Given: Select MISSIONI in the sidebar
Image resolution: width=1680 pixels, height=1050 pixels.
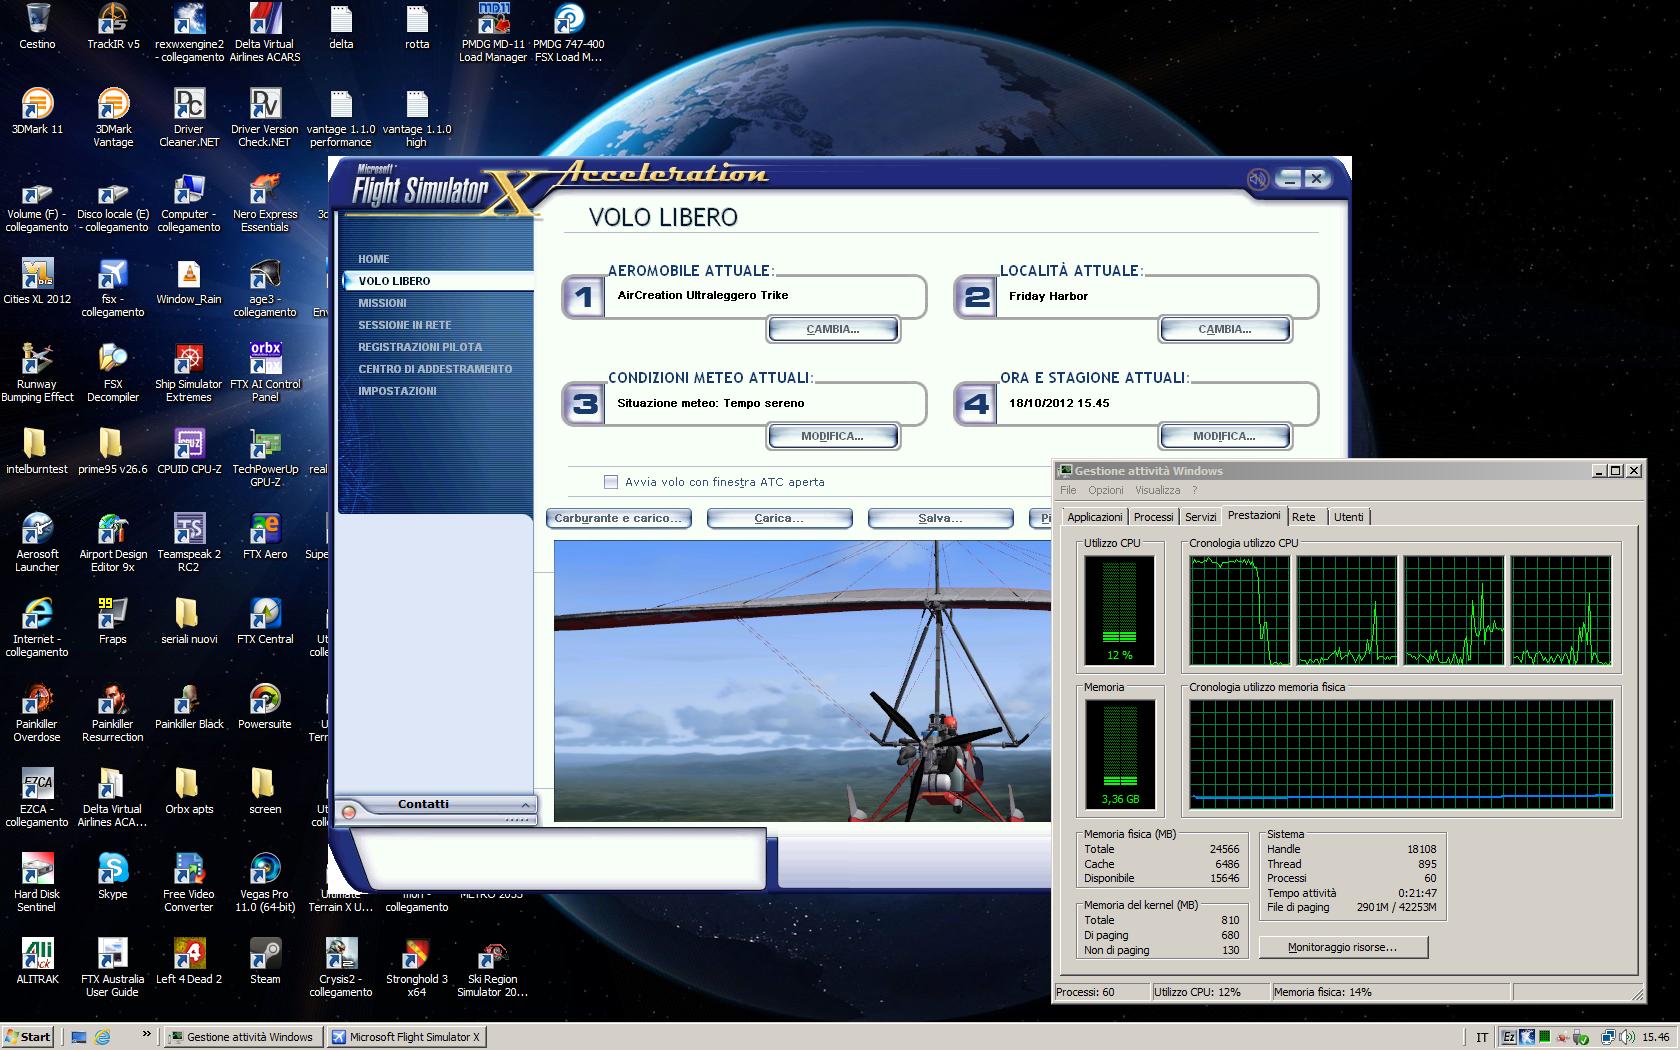Looking at the screenshot, I should click(382, 303).
